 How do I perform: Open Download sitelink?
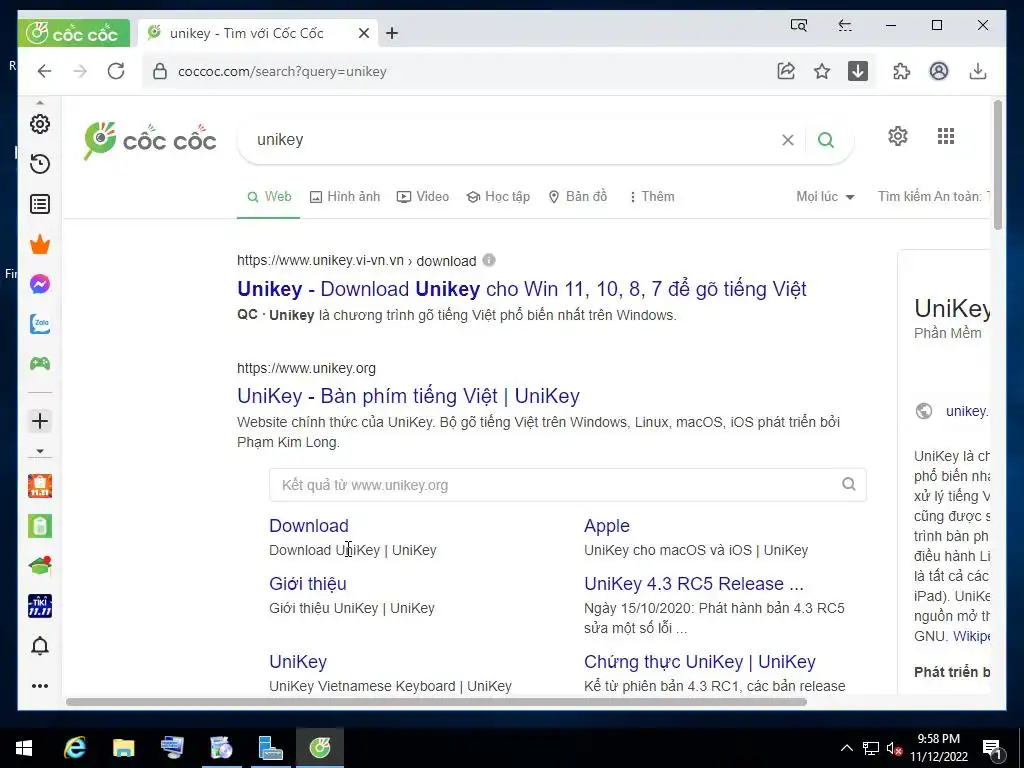coord(309,526)
